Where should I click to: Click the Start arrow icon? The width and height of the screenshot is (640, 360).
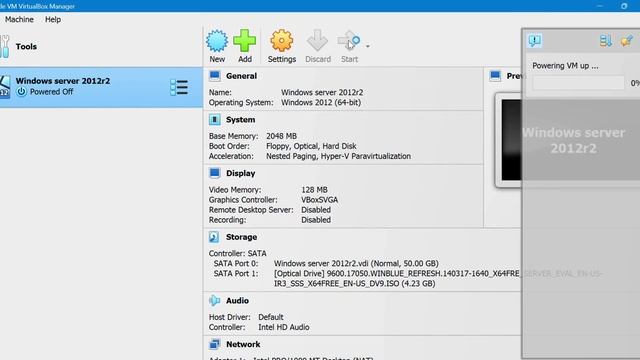pyautogui.click(x=349, y=41)
